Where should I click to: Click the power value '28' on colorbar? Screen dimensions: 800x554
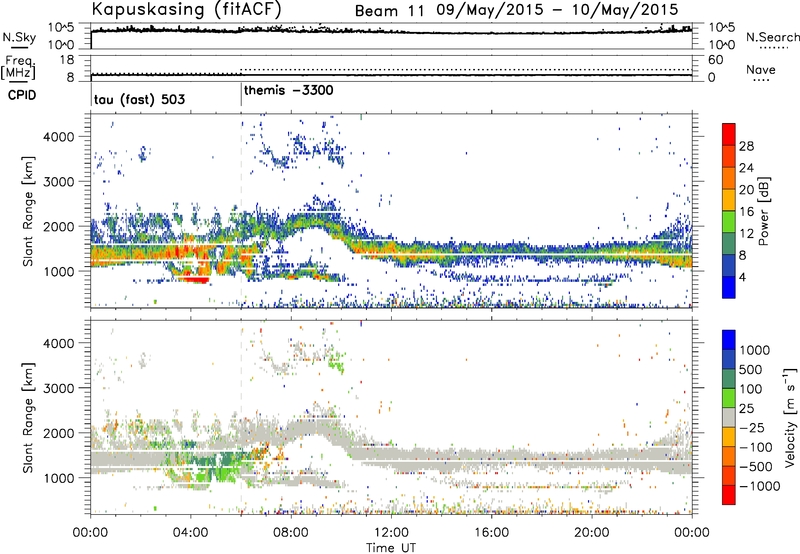pos(746,146)
